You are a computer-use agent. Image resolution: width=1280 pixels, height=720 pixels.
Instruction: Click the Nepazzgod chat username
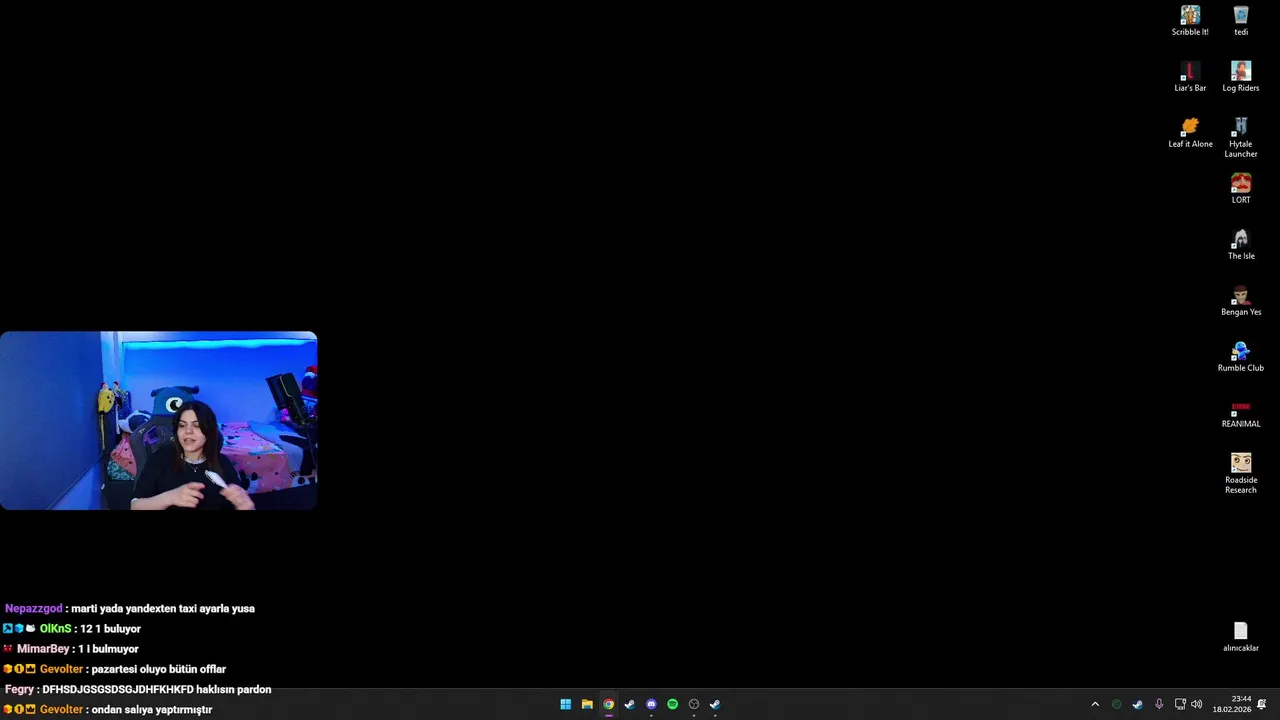(x=34, y=608)
